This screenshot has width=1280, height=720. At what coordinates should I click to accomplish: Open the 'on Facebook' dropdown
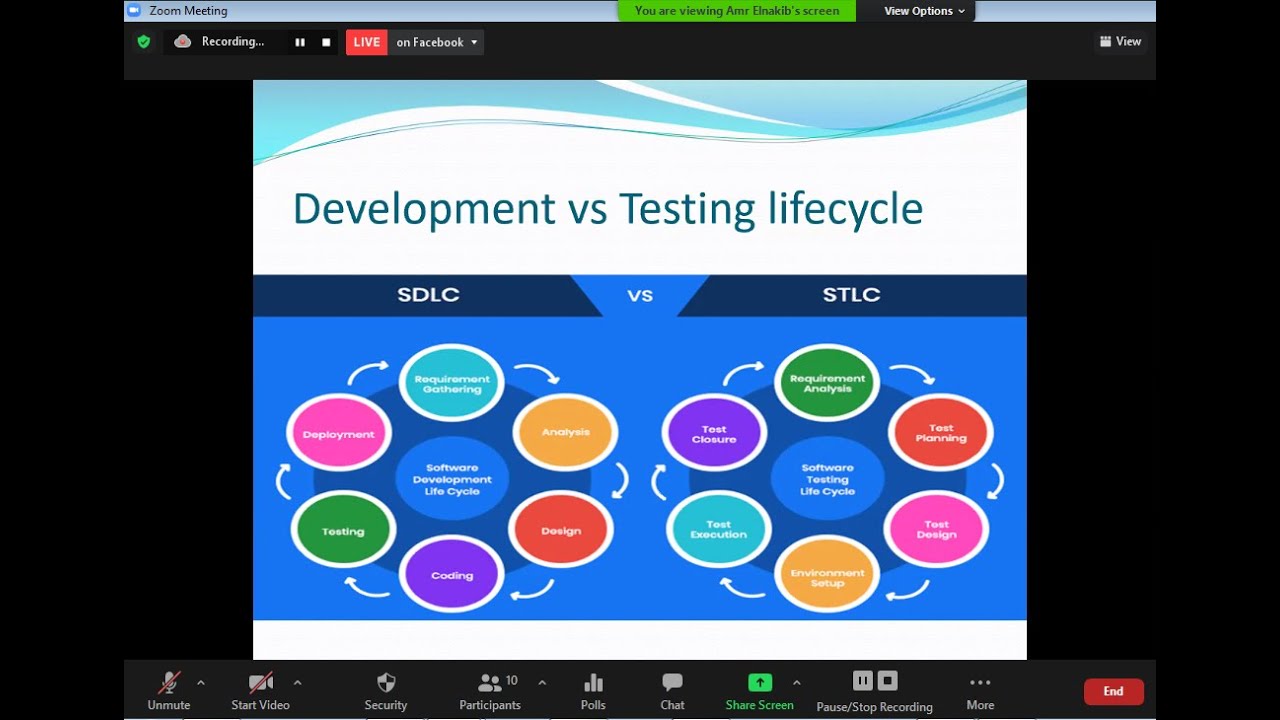pyautogui.click(x=437, y=42)
